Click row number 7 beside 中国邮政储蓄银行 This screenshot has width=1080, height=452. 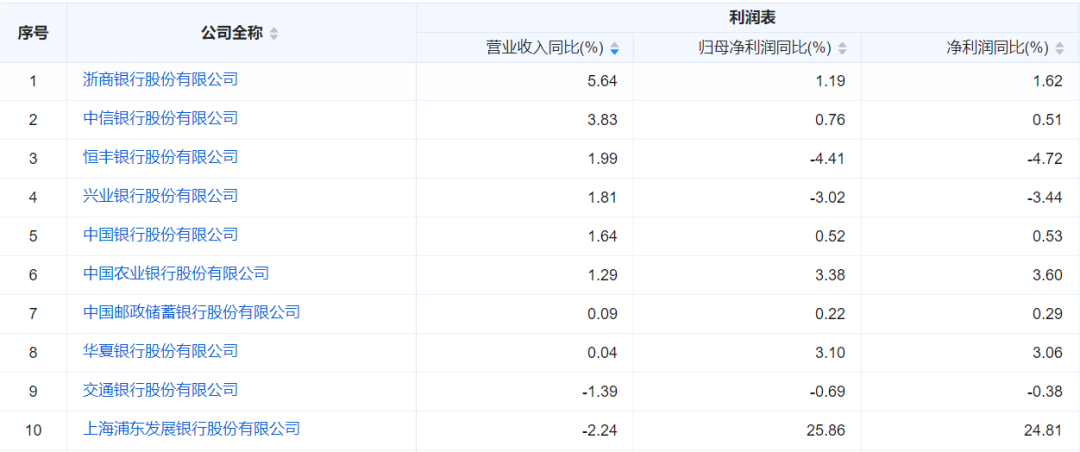[x=33, y=314]
